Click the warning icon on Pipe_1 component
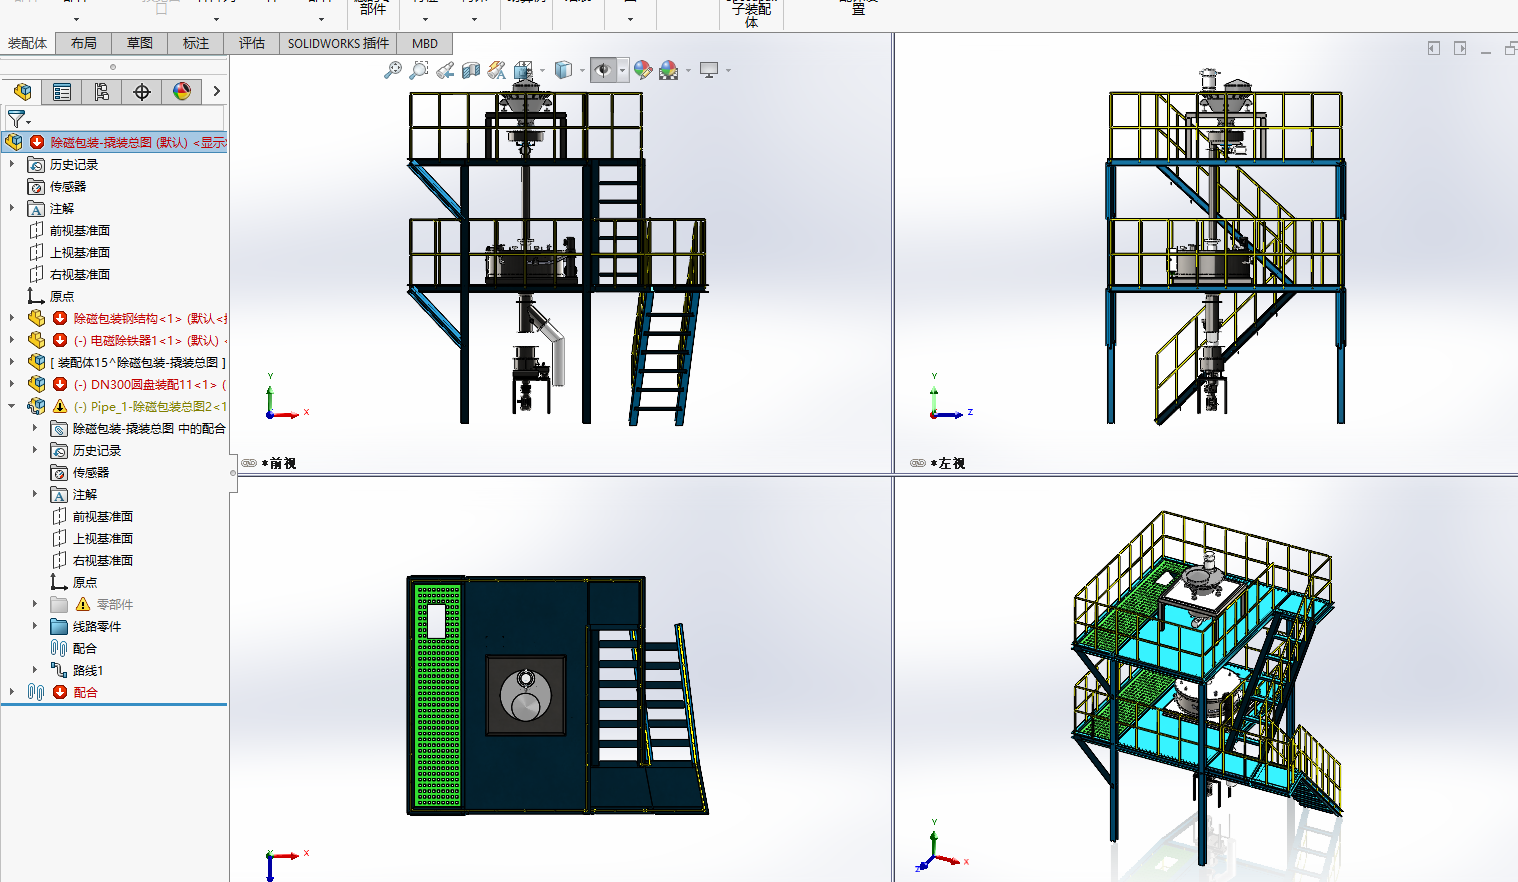The image size is (1518, 882). [60, 406]
